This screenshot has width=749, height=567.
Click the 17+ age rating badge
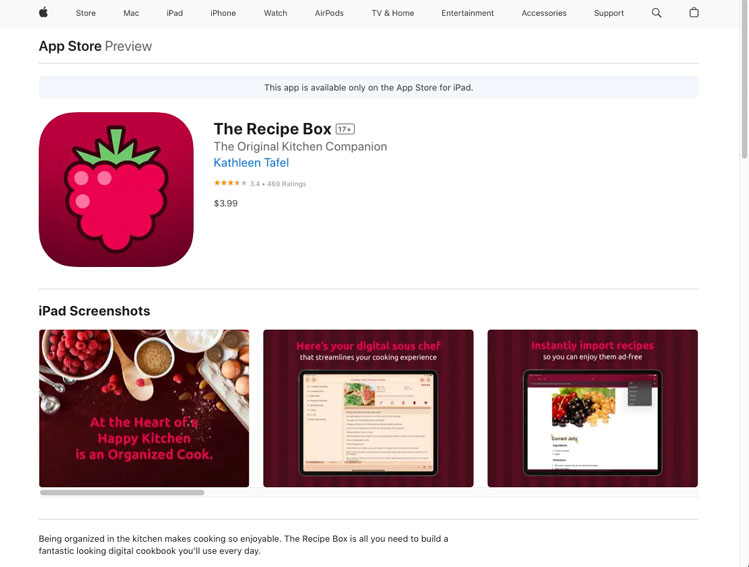coord(345,129)
